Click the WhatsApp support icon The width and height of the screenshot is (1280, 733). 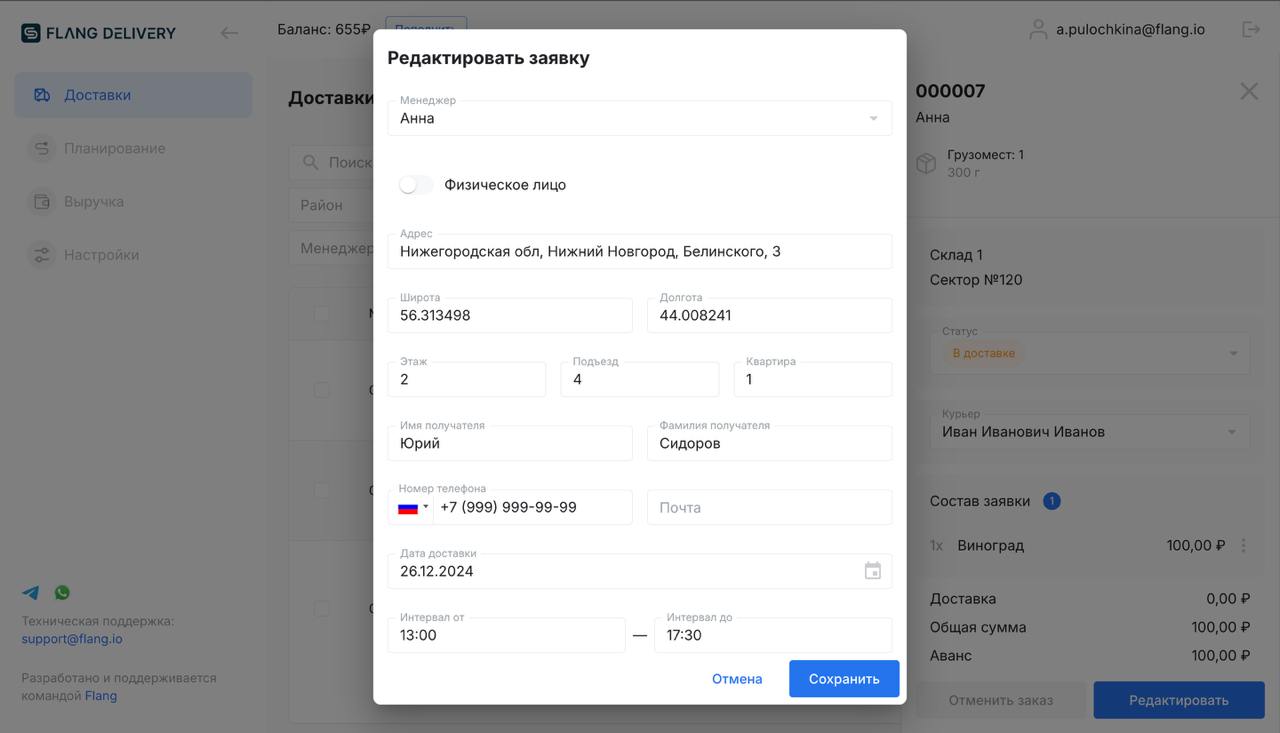click(62, 593)
